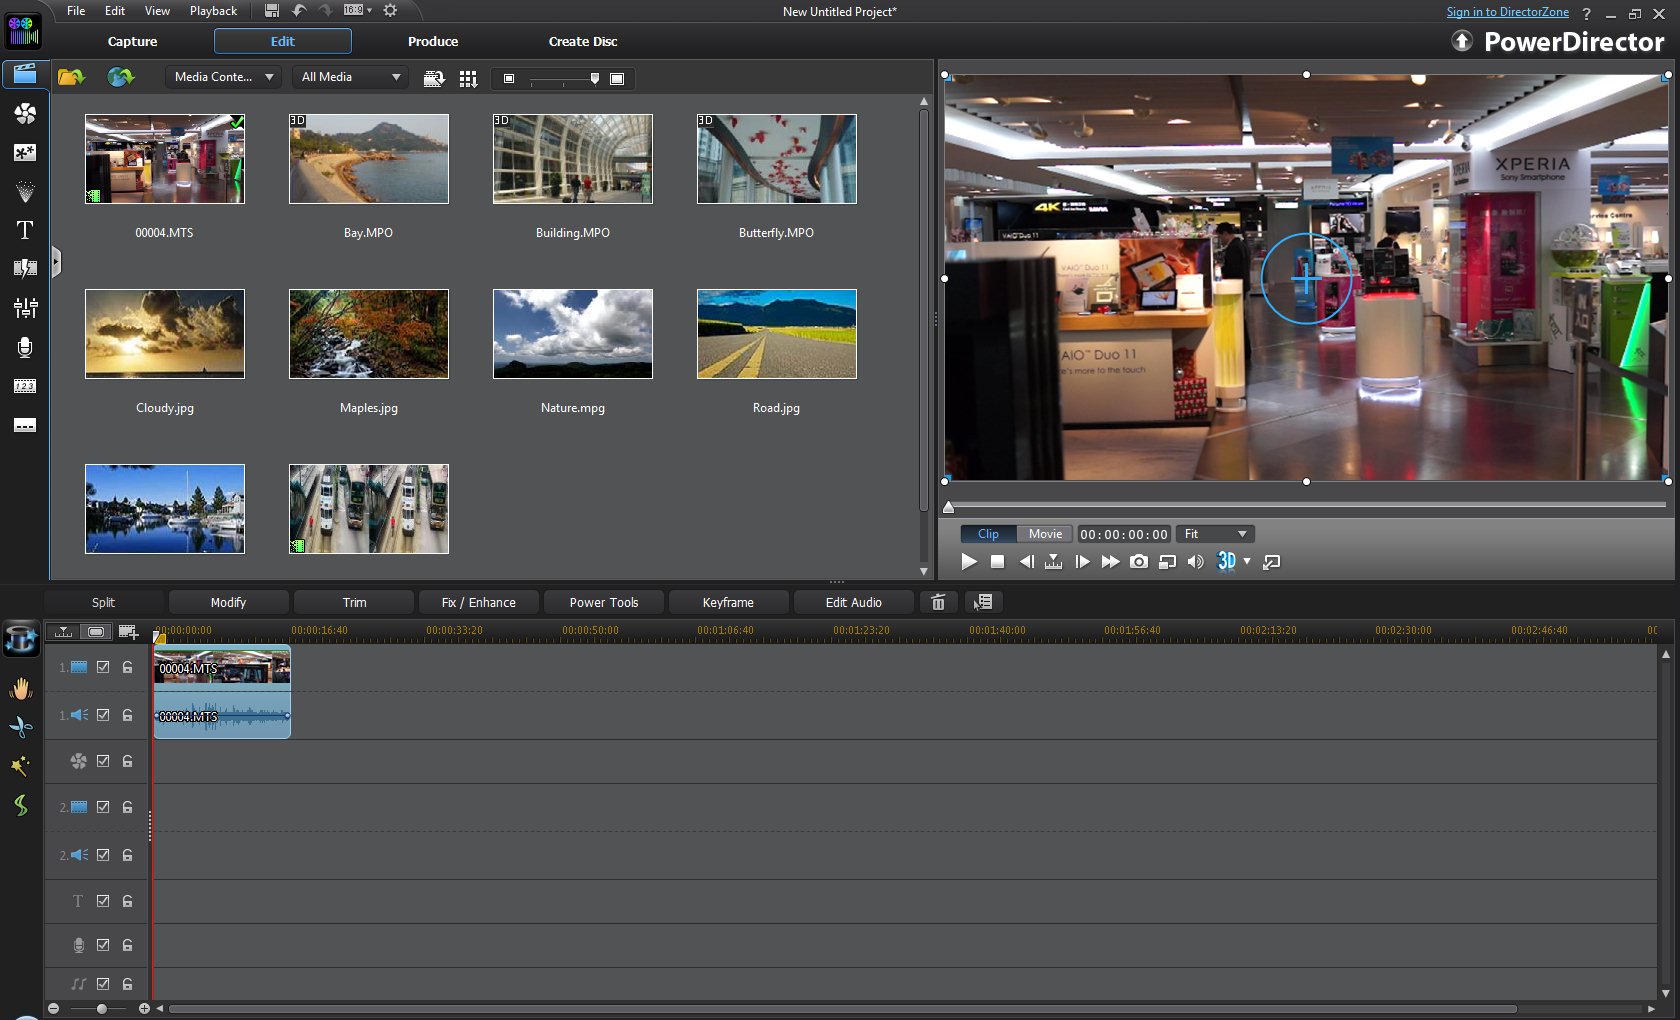Open the Title Room icon in sidebar
Viewport: 1680px width, 1020px height.
(x=25, y=230)
